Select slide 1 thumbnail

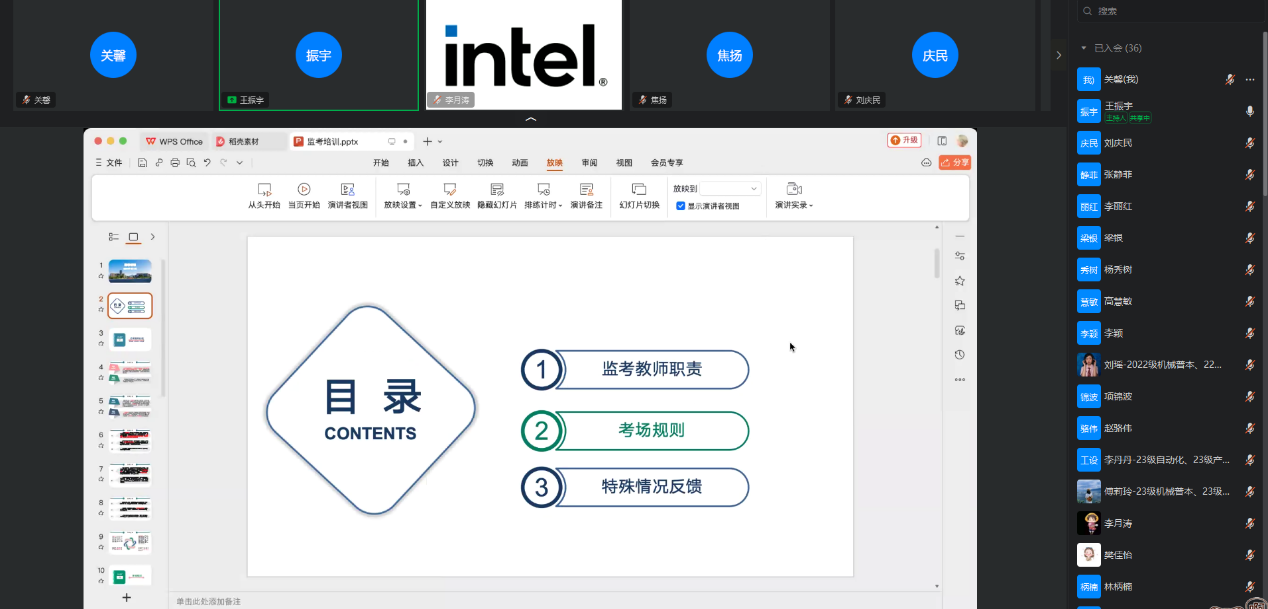tap(130, 271)
